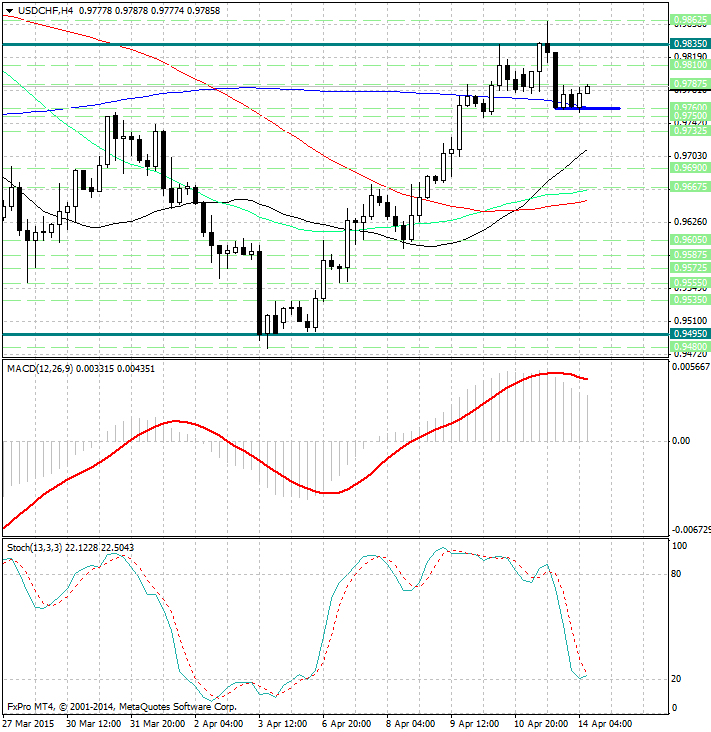
Task: Click the triangle arrow beside USDCHF,H4
Action: tap(7, 10)
